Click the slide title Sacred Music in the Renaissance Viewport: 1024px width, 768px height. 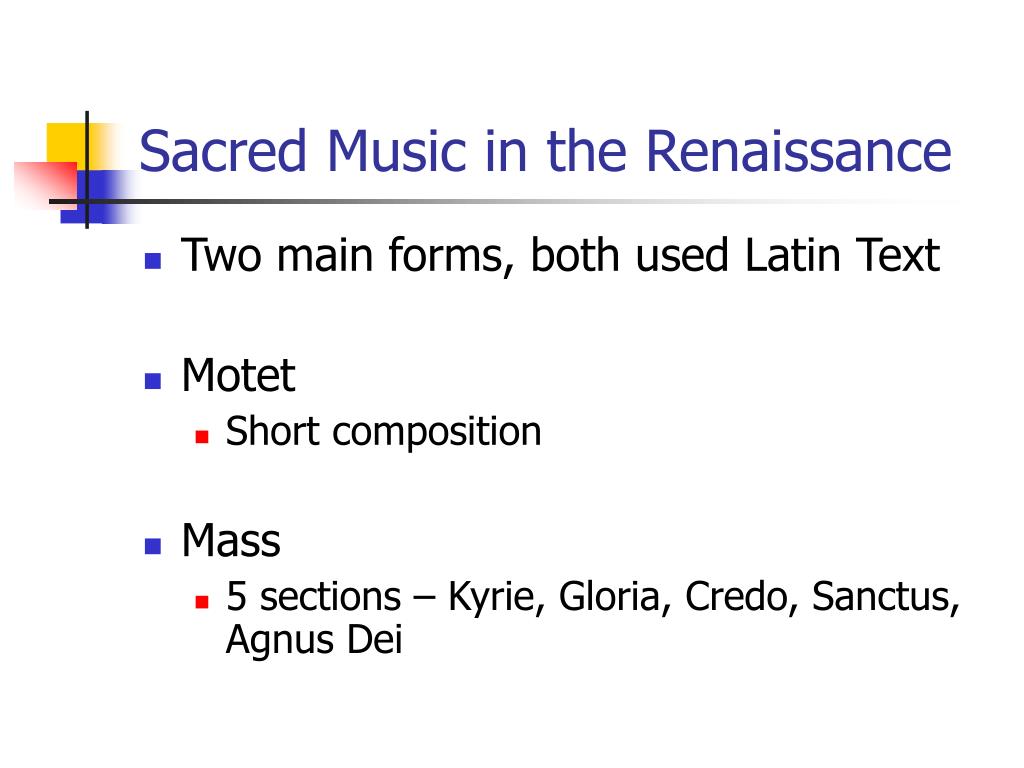pos(545,152)
